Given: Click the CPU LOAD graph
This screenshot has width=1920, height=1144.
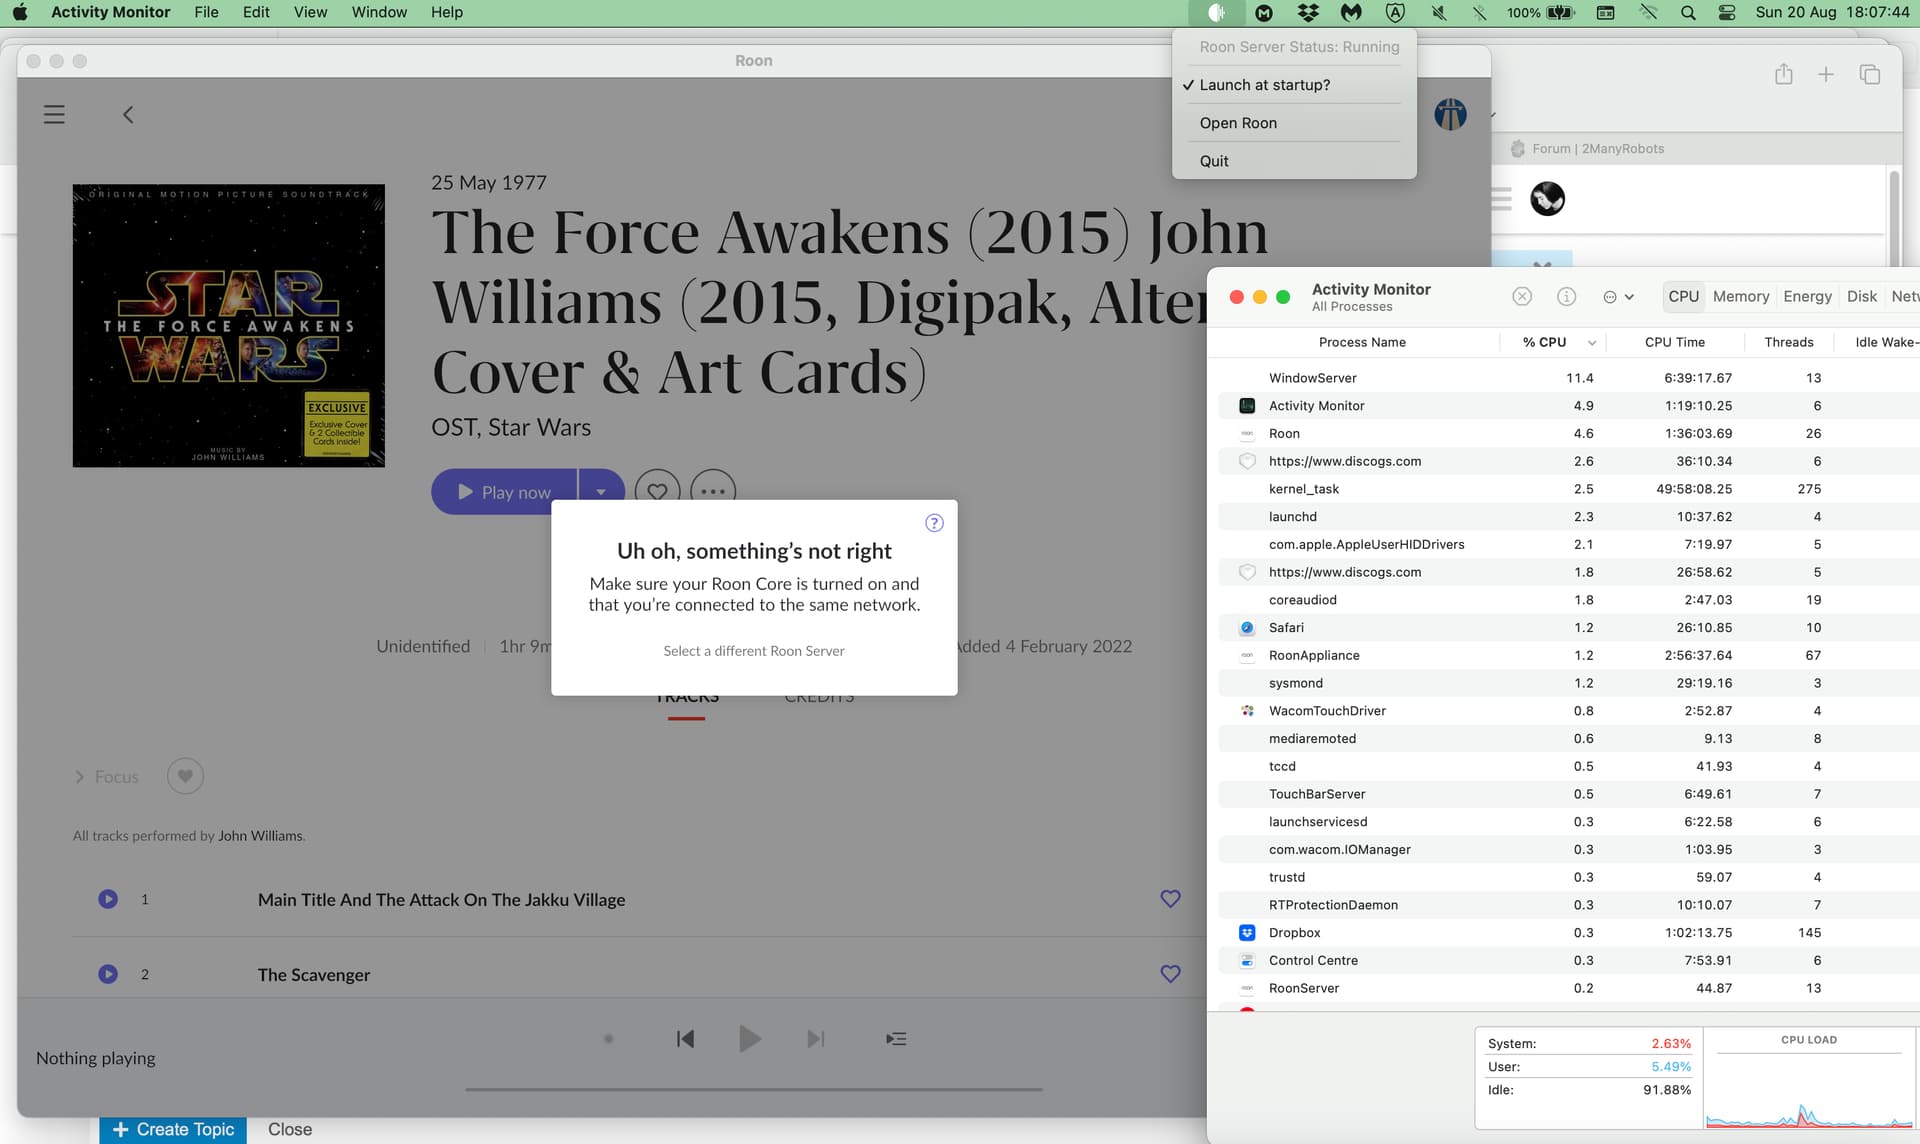Looking at the screenshot, I should point(1809,1080).
